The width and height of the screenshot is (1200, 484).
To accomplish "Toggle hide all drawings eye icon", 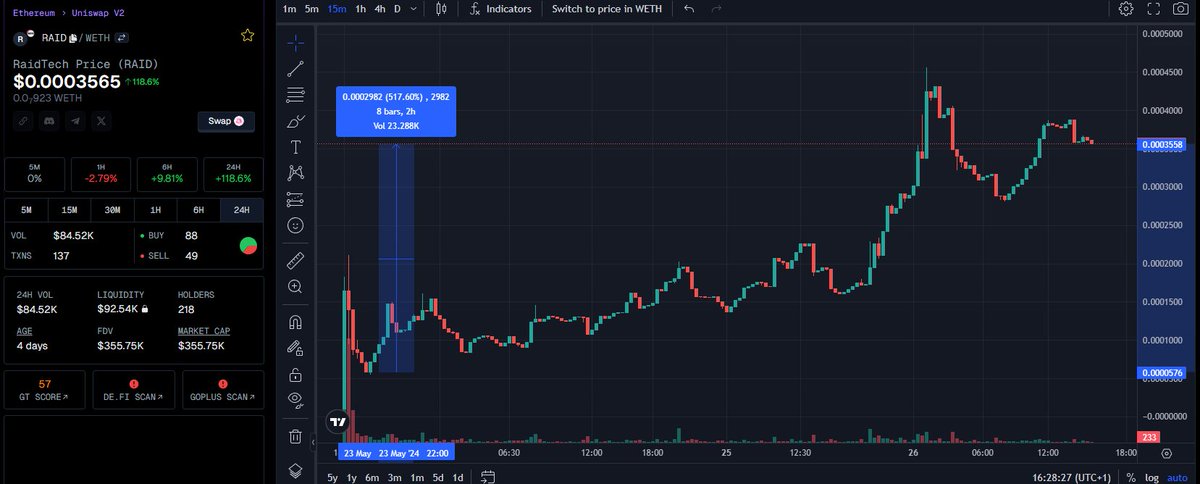I will 295,400.
